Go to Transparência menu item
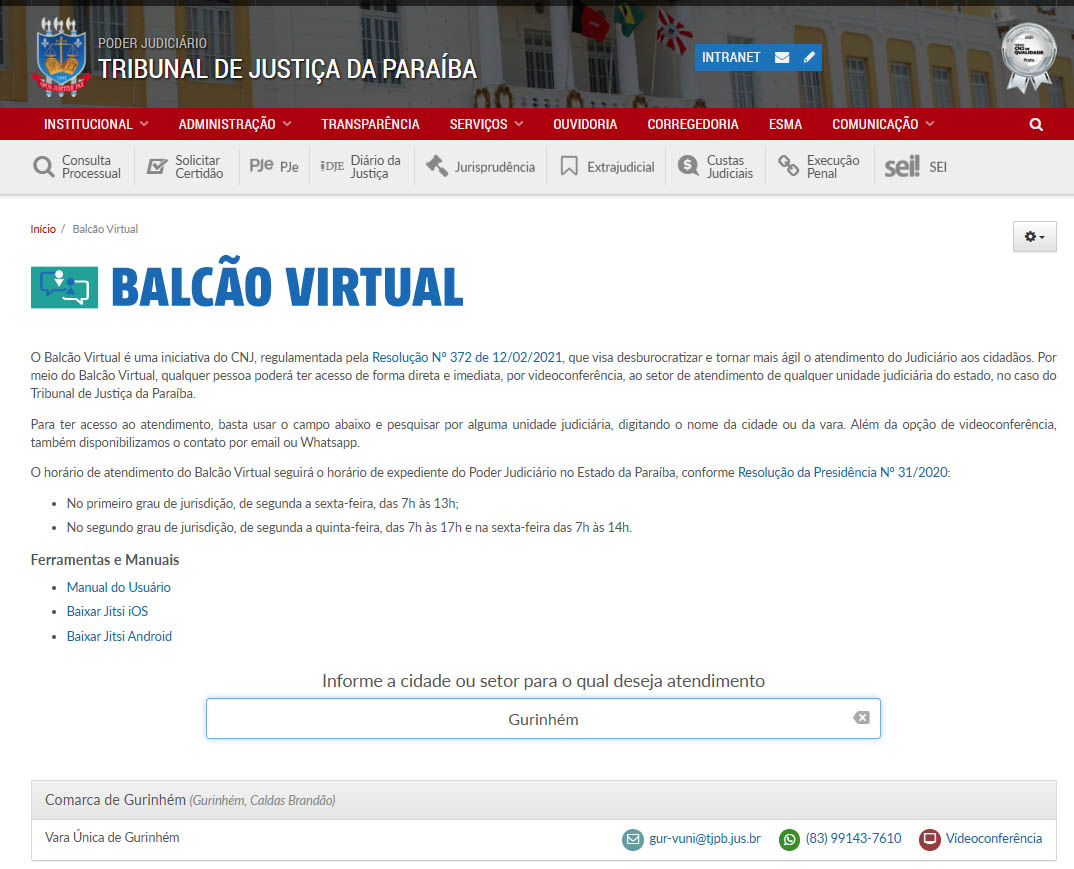 (x=370, y=124)
